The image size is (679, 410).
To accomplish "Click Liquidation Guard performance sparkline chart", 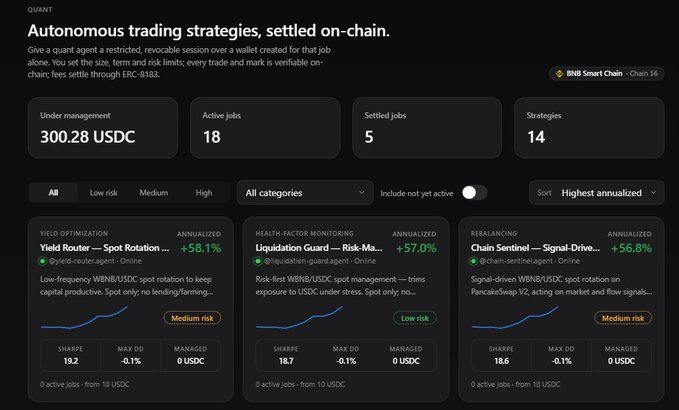I will [299, 318].
